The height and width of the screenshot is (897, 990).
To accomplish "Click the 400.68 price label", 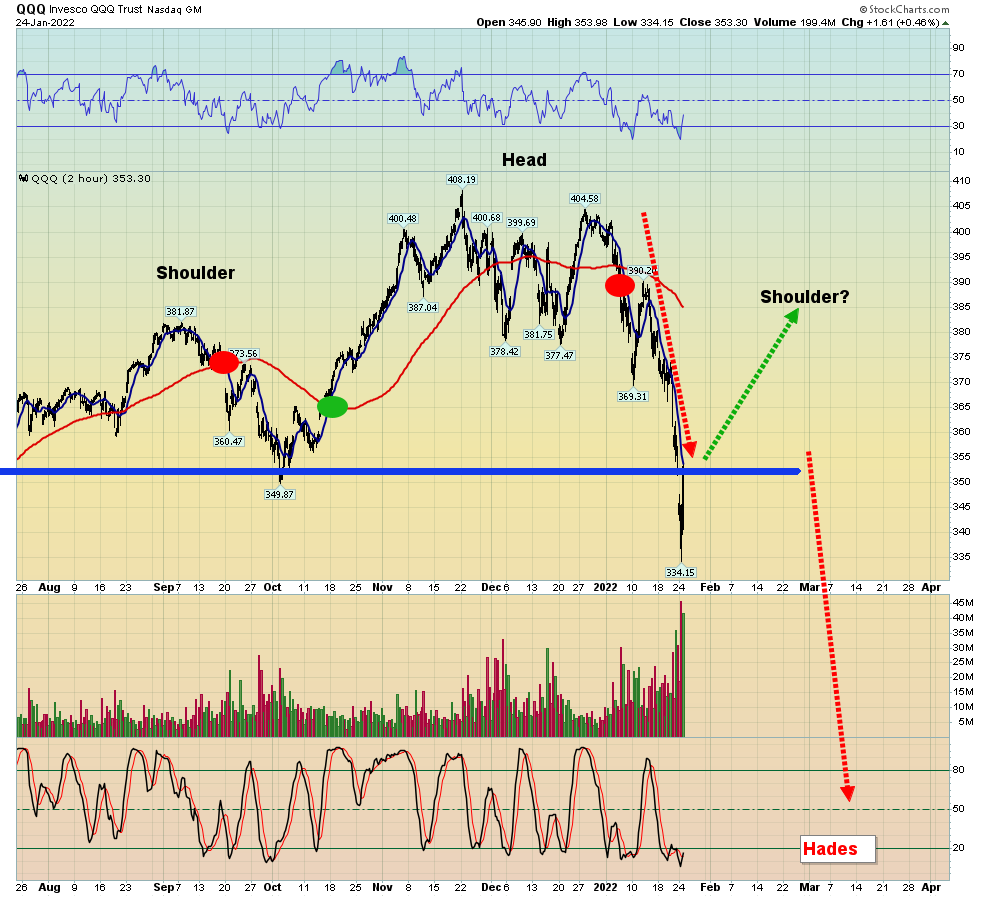I will click(487, 218).
